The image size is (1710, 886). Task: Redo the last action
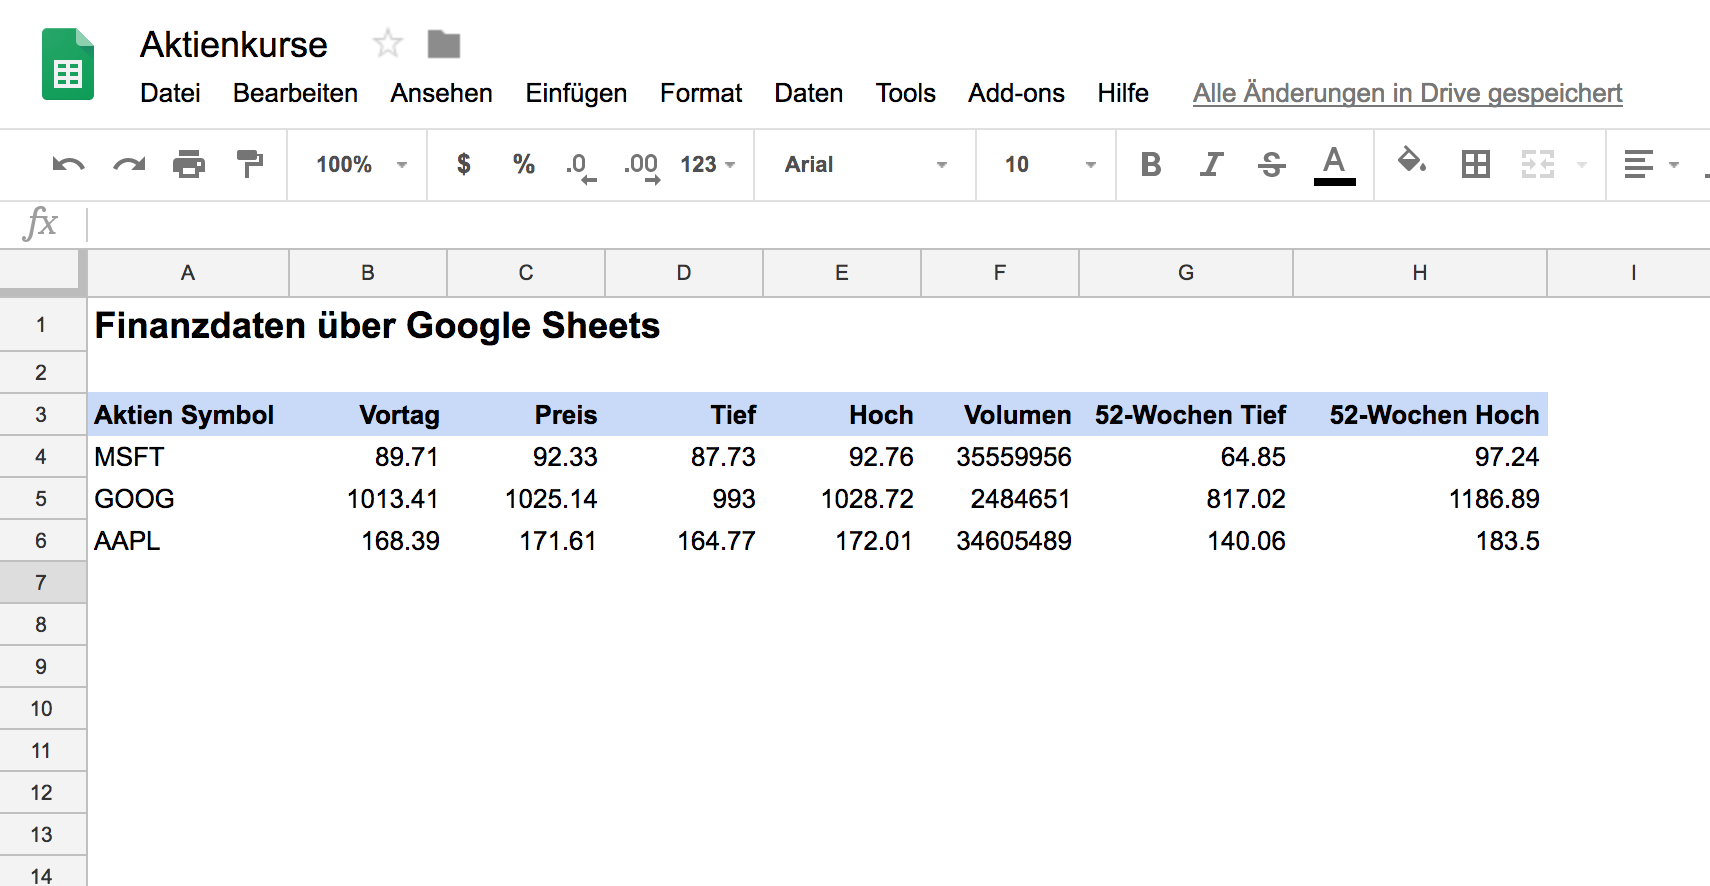tap(129, 164)
